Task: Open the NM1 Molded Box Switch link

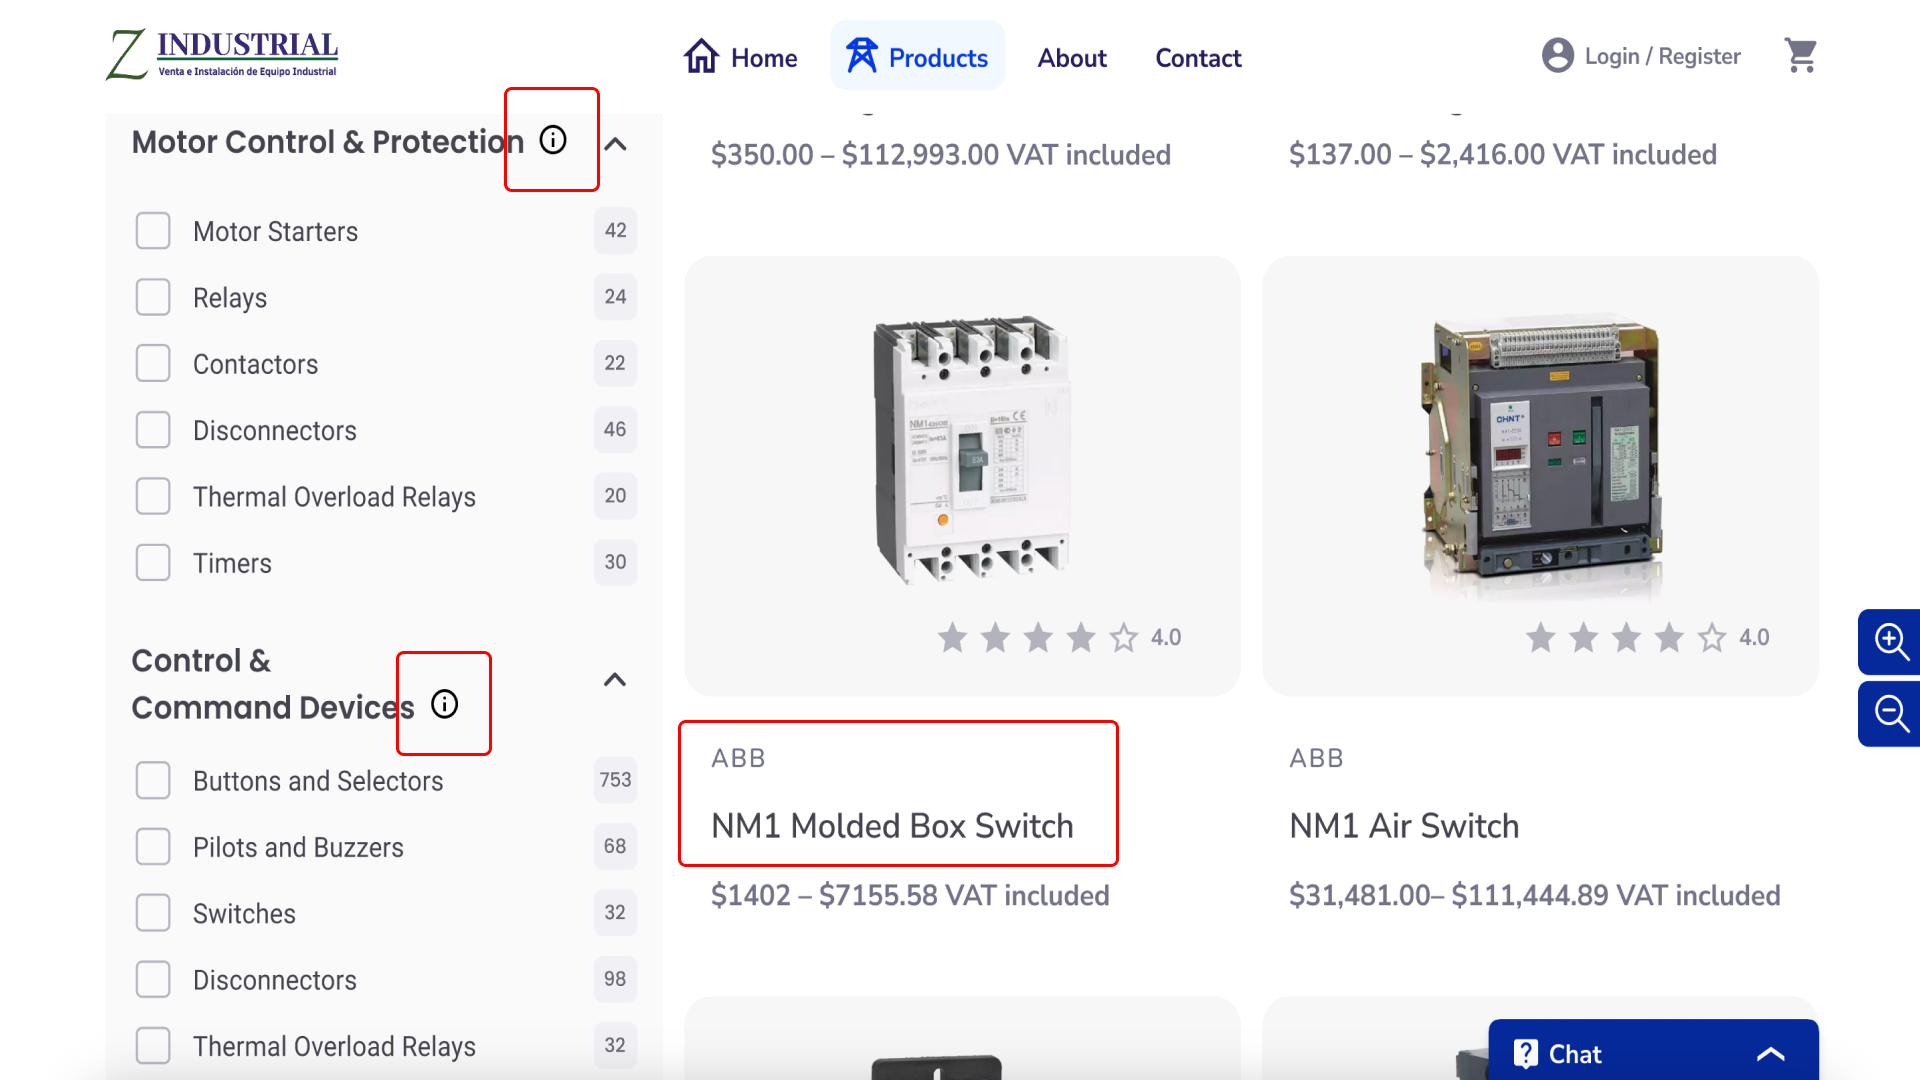Action: point(892,826)
